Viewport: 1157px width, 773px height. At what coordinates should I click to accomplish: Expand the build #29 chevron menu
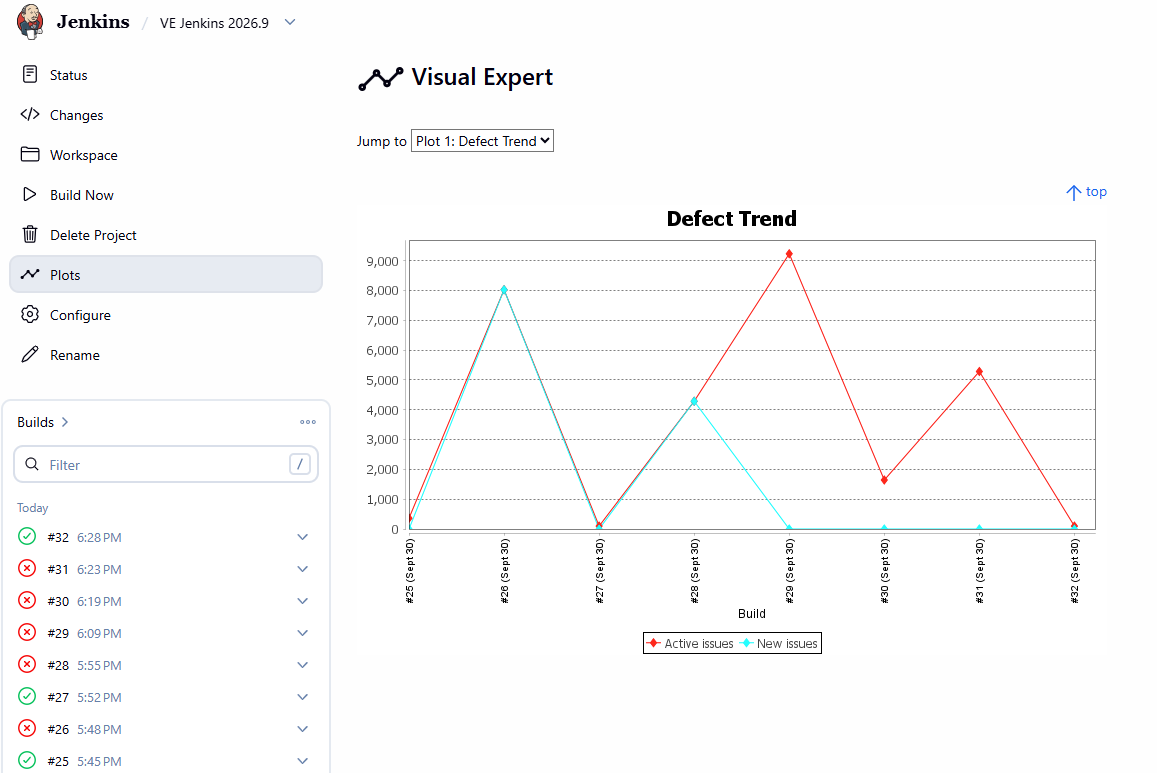[x=303, y=633]
